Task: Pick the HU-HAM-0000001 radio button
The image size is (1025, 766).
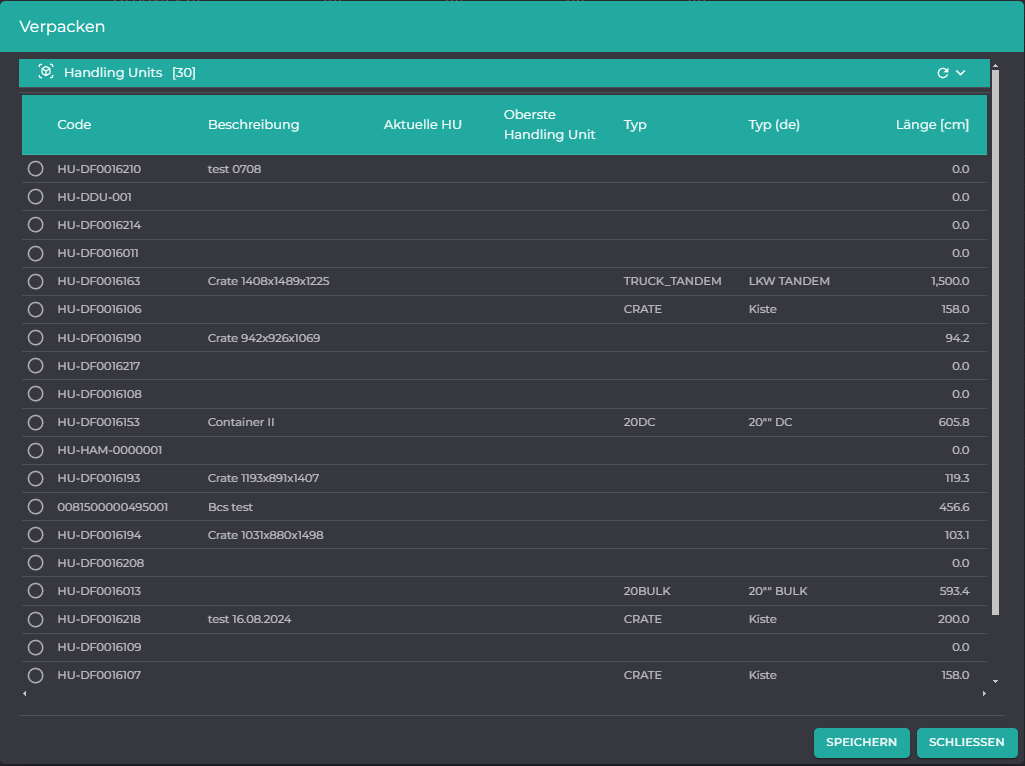Action: 36,450
